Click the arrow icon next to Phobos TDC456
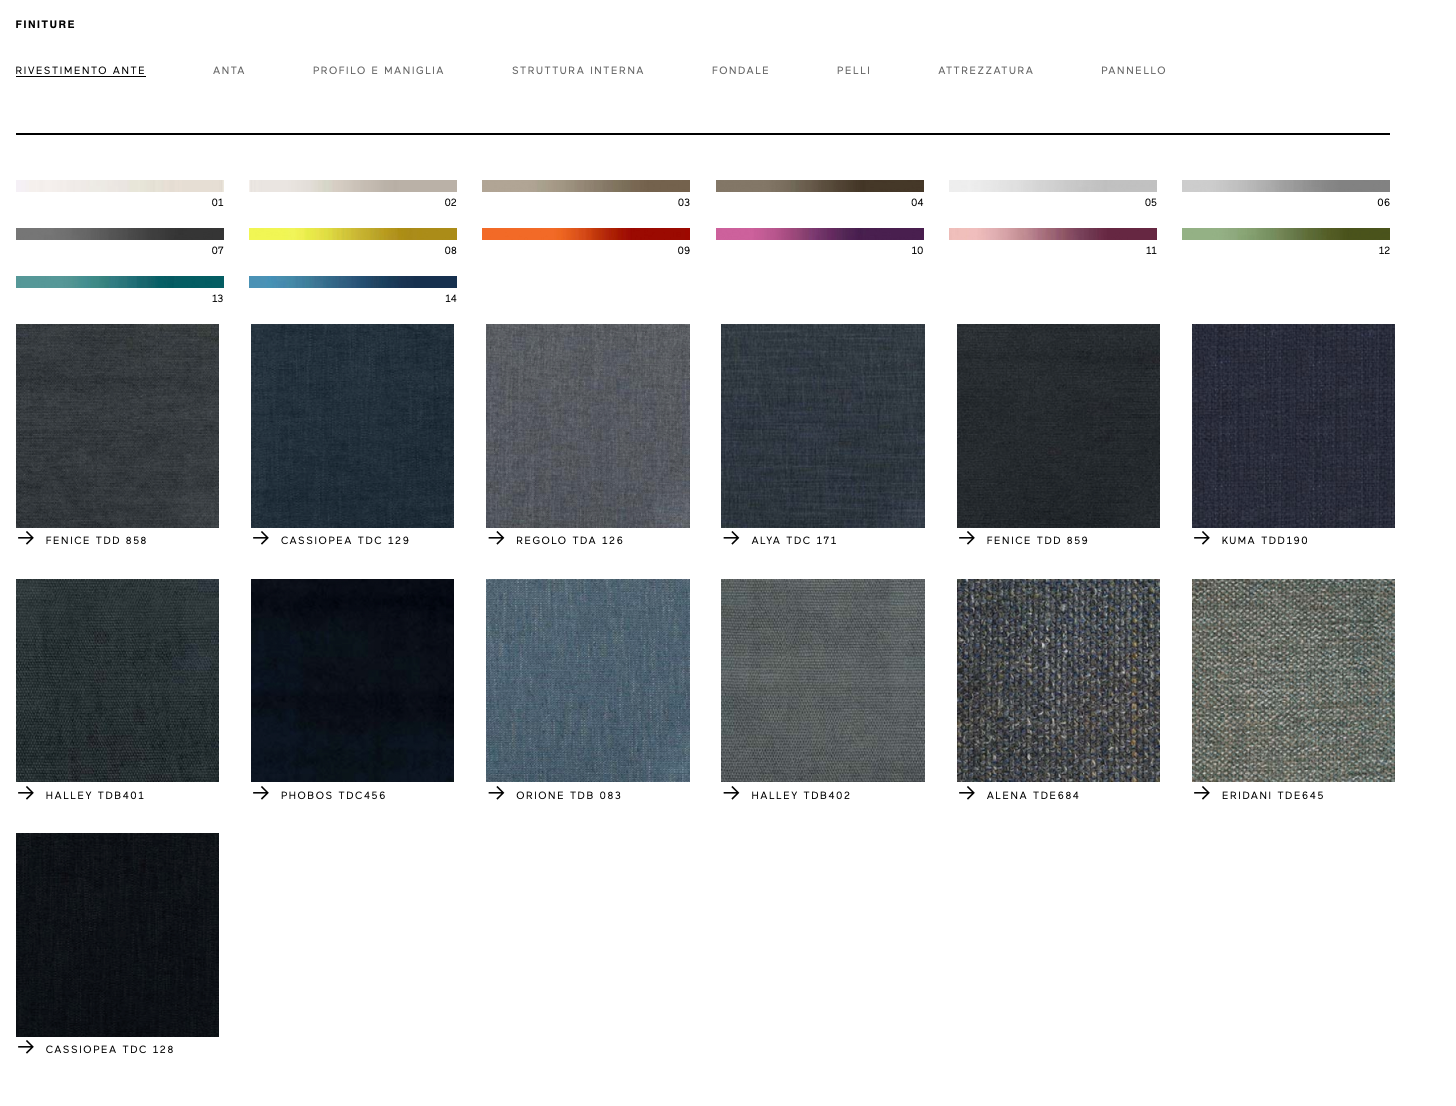Viewport: 1456px width, 1106px height. pyautogui.click(x=261, y=794)
